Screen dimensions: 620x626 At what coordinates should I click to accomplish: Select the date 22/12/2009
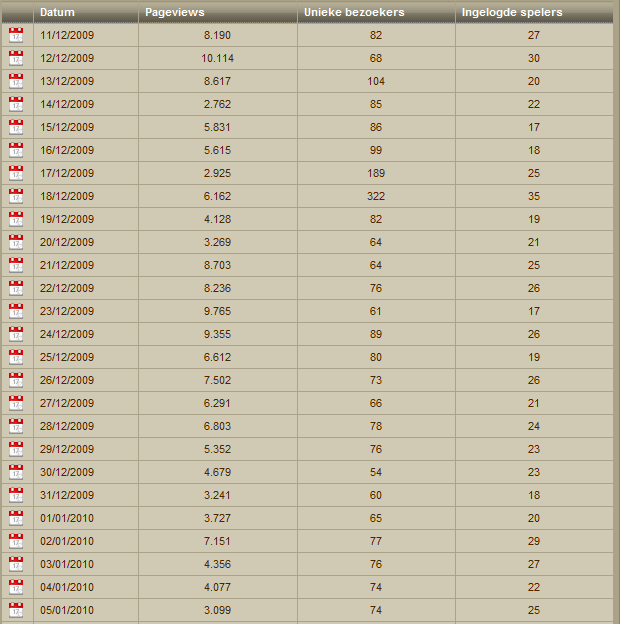pos(67,288)
